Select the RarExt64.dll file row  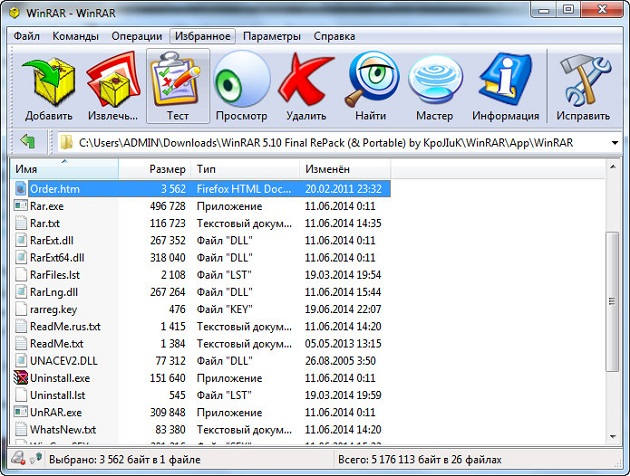[202, 257]
